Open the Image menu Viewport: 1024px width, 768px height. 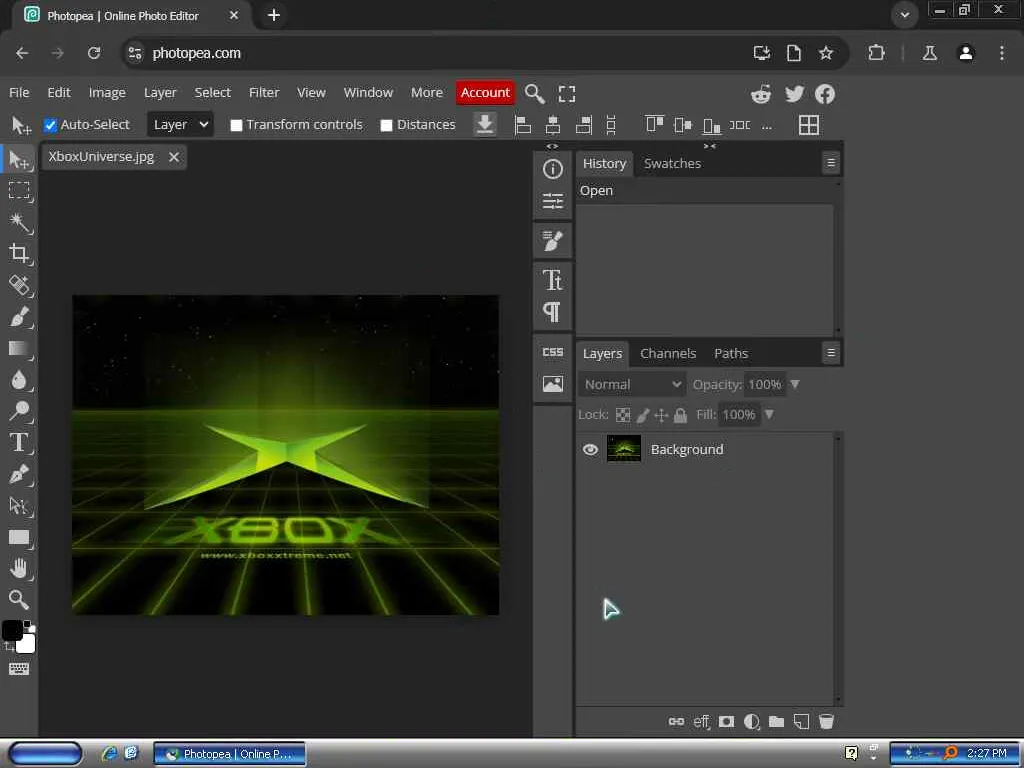point(107,93)
